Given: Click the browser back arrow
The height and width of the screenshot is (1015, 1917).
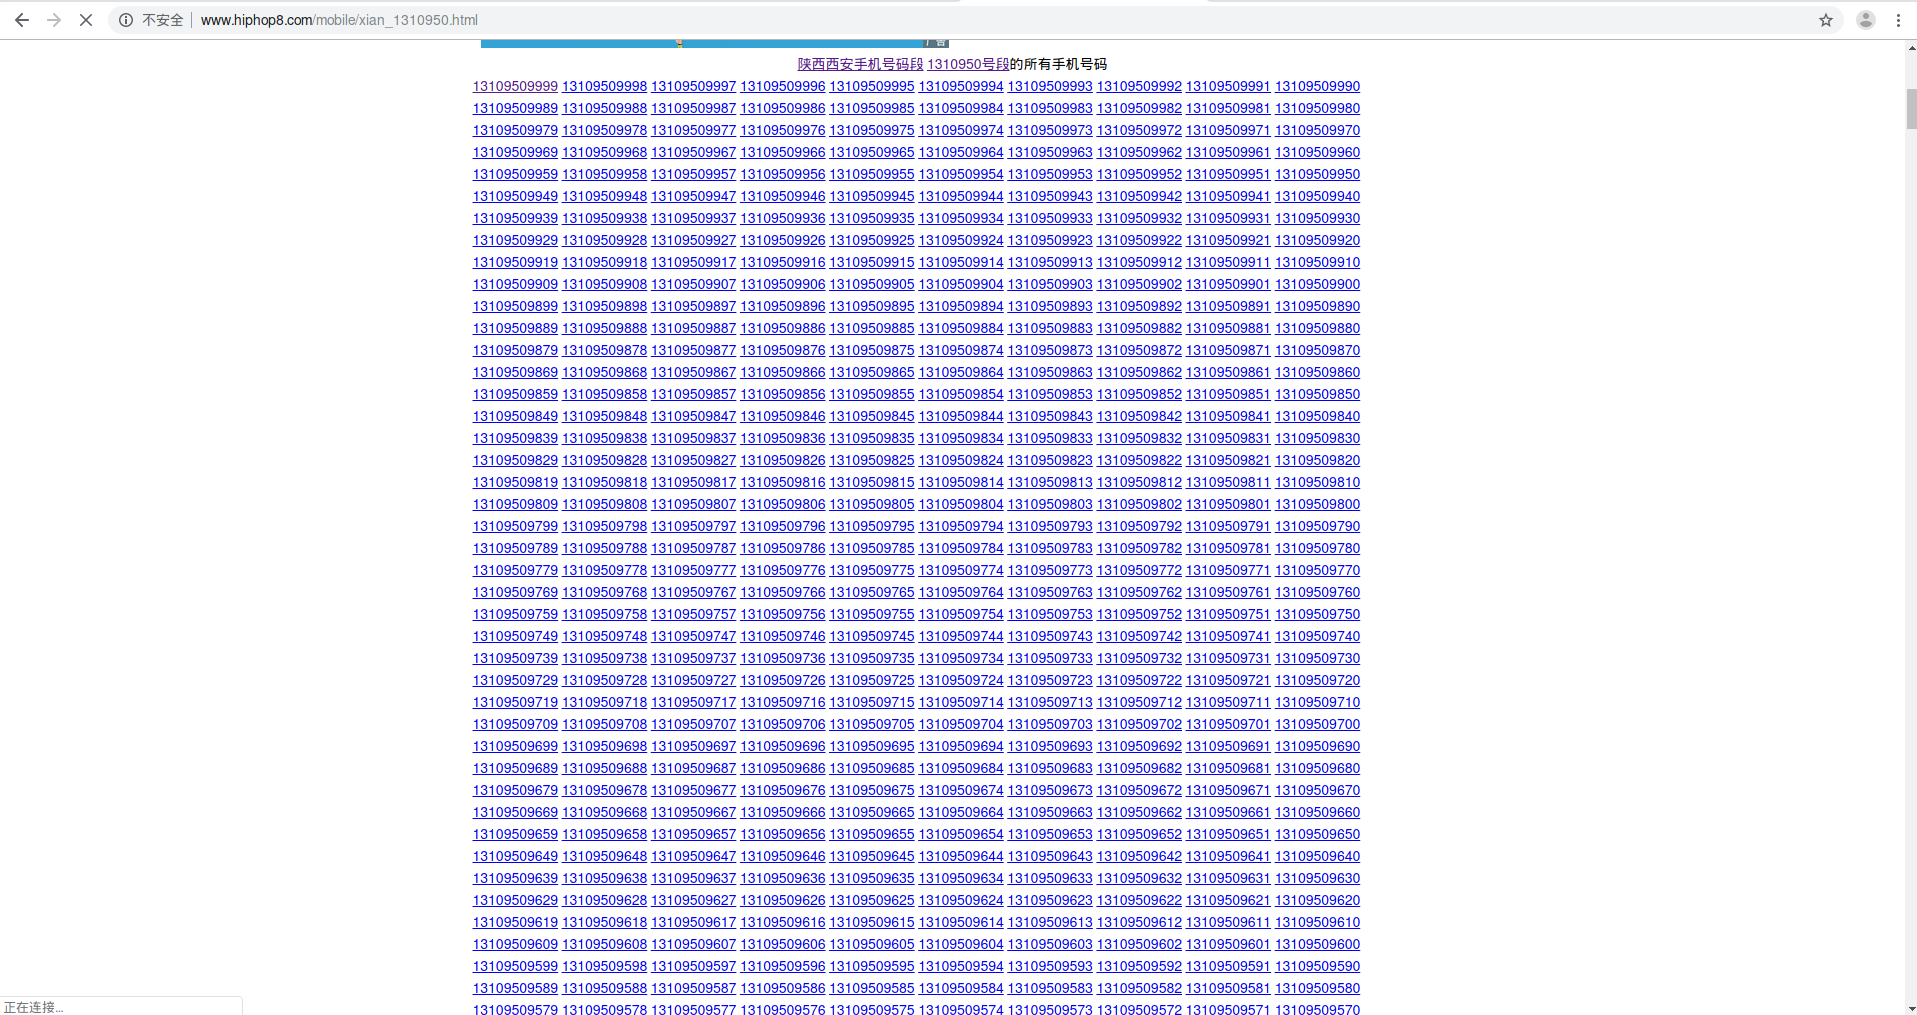Looking at the screenshot, I should click(22, 20).
